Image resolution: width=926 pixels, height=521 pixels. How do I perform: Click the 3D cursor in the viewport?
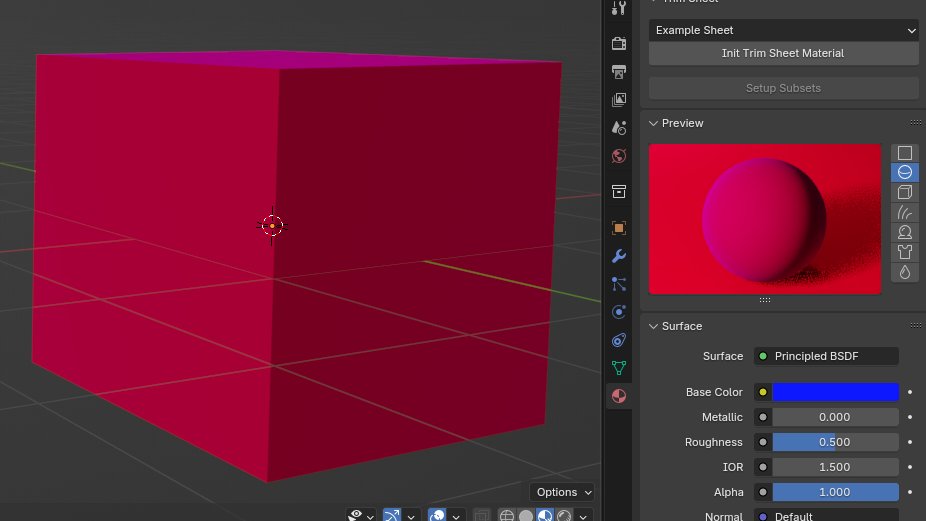point(272,226)
